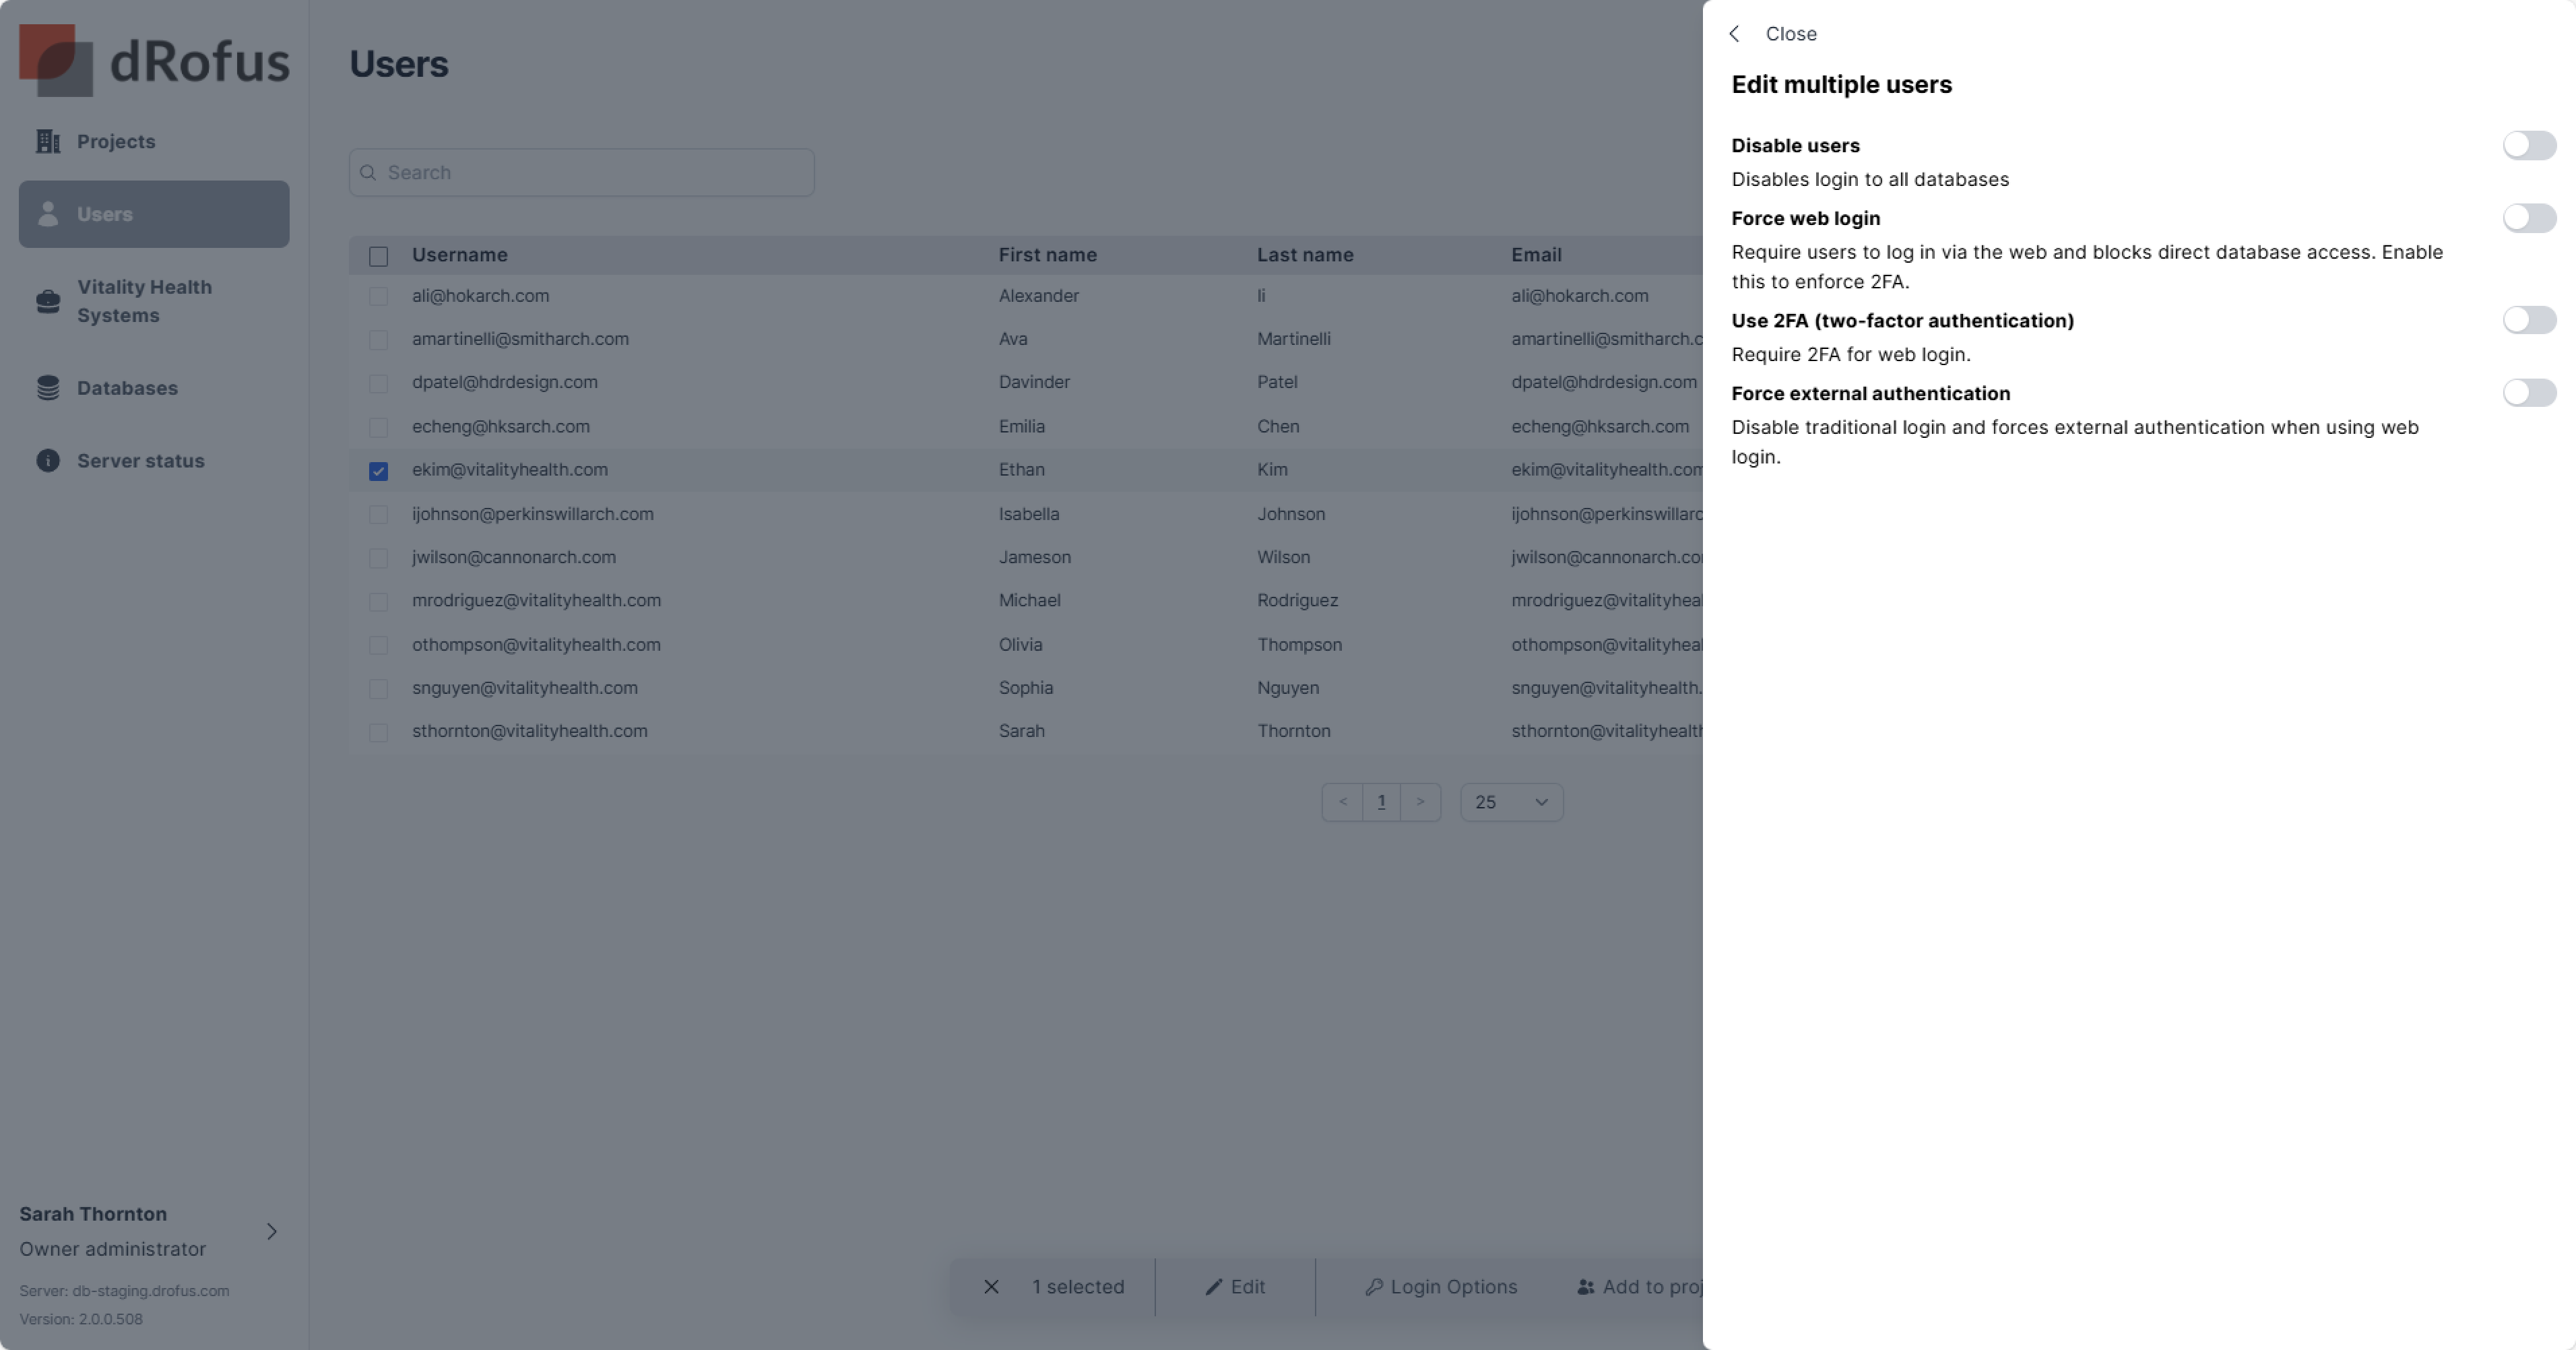Click first name Davinder
The image size is (2576, 1350).
coord(1034,383)
